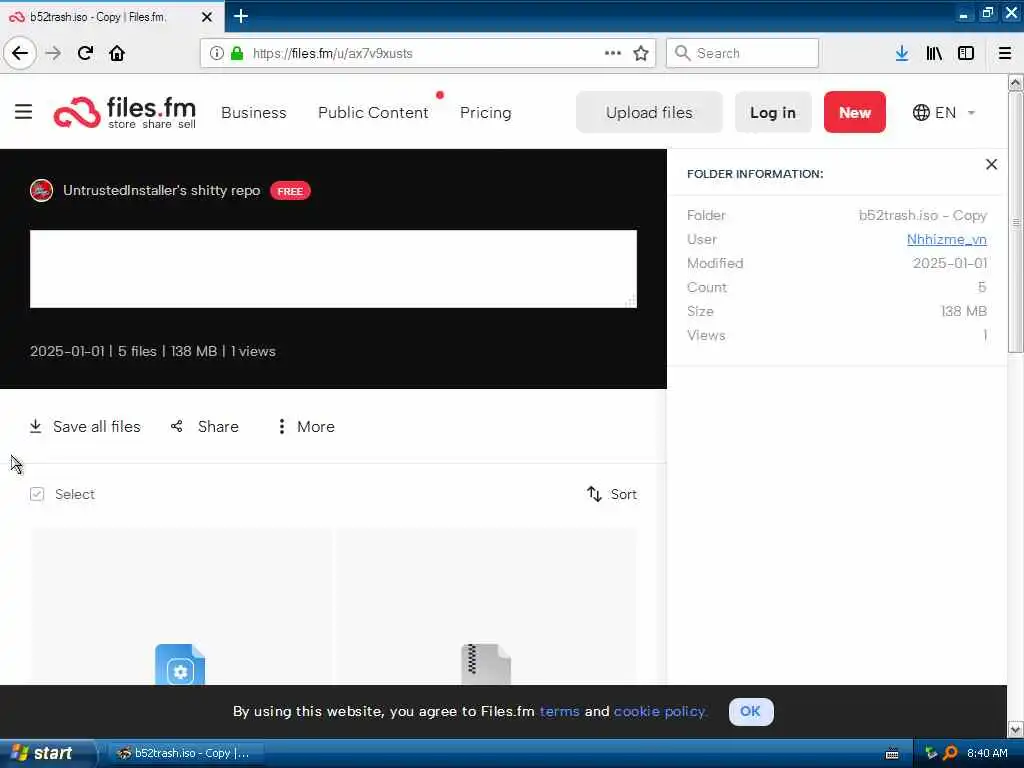
Task: Click the Save all files label
Action: [97, 426]
